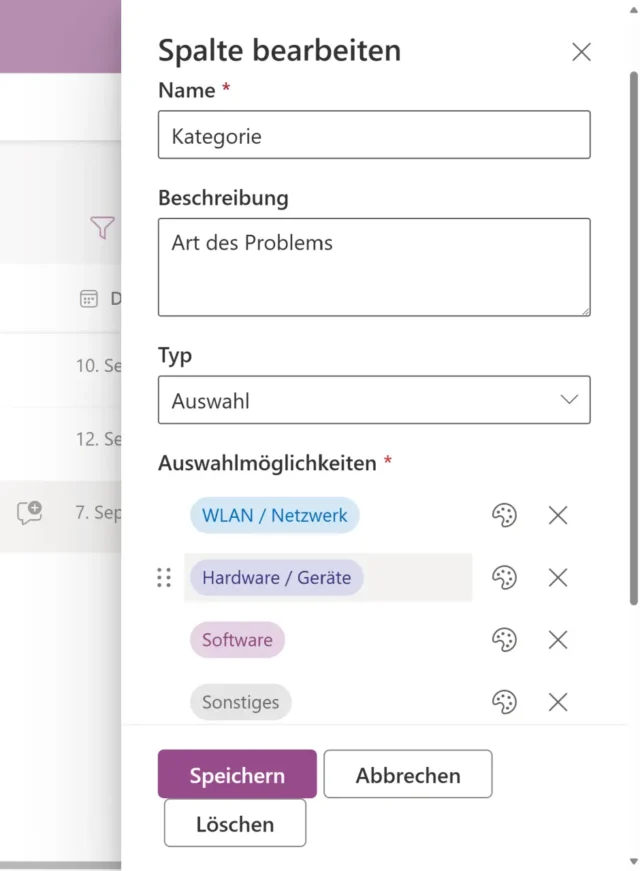Click the add comment icon in list row
640x871 pixels.
coord(30,513)
